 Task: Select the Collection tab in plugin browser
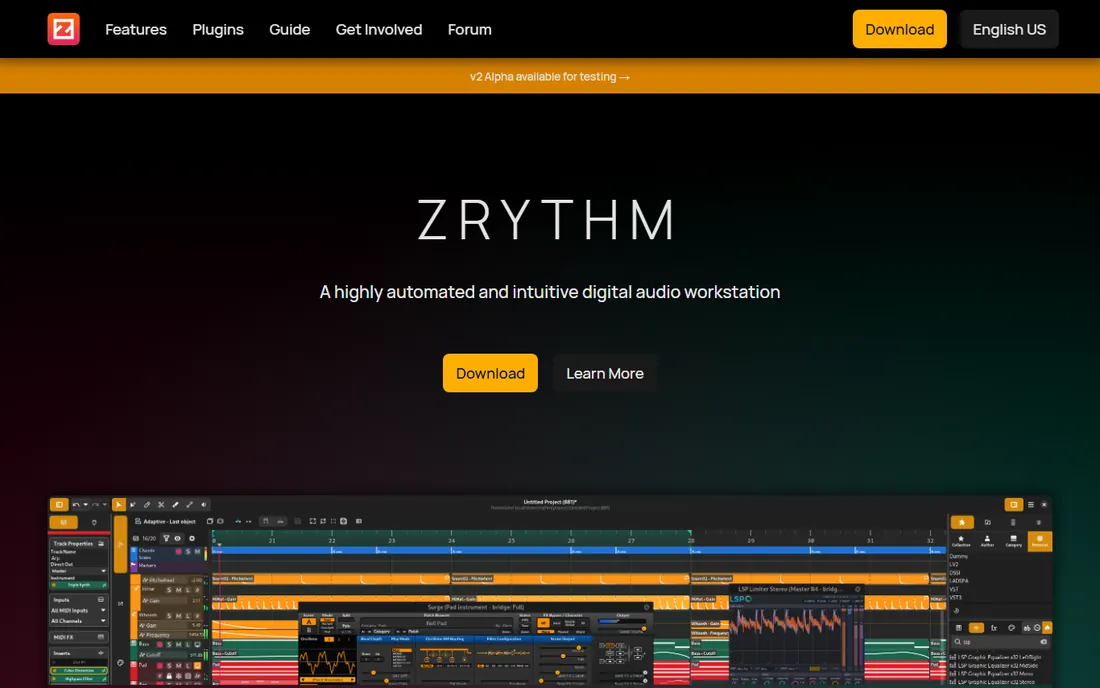click(x=961, y=541)
